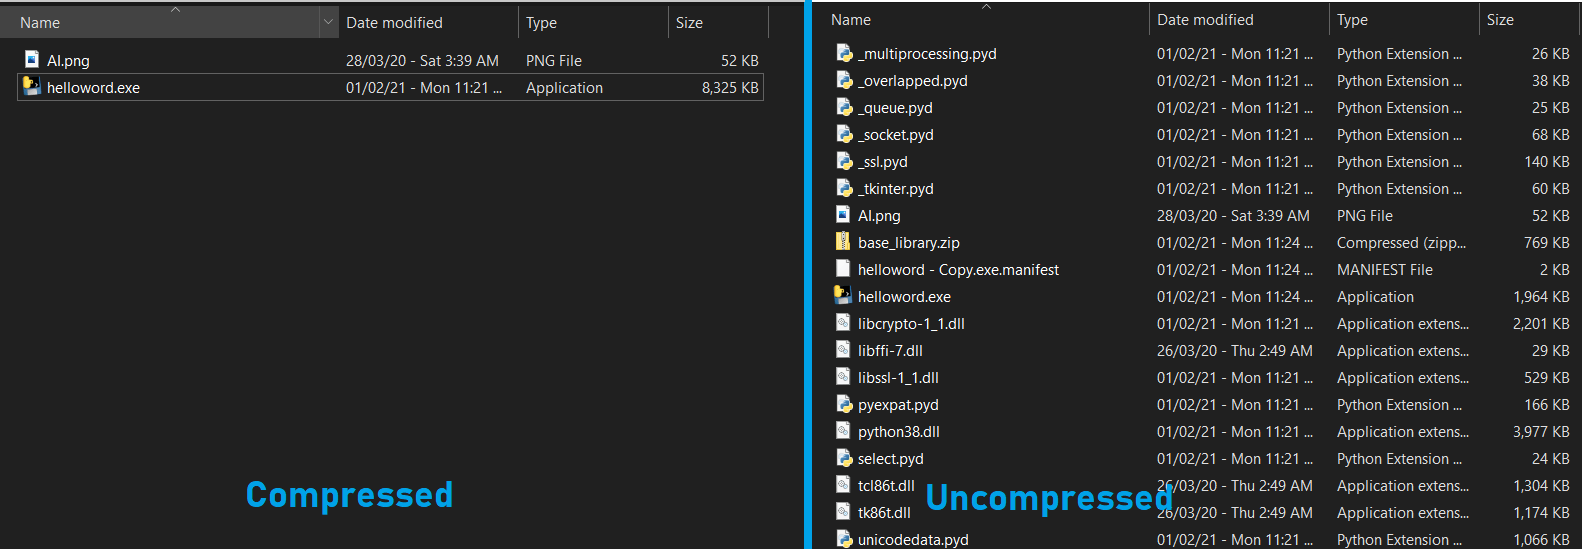This screenshot has width=1582, height=549.
Task: Click the tk86t.dll file icon
Action: (844, 512)
